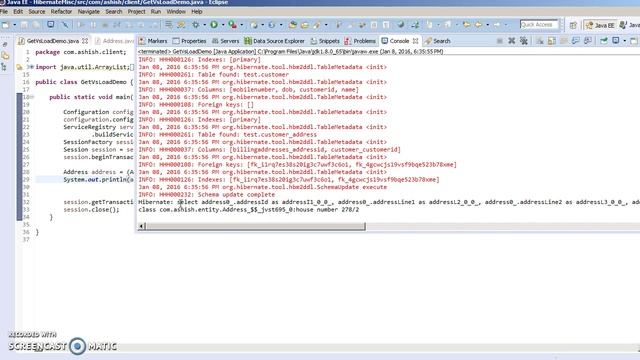Click the Run external tools icon
The width and height of the screenshot is (640, 360).
(x=233, y=25)
